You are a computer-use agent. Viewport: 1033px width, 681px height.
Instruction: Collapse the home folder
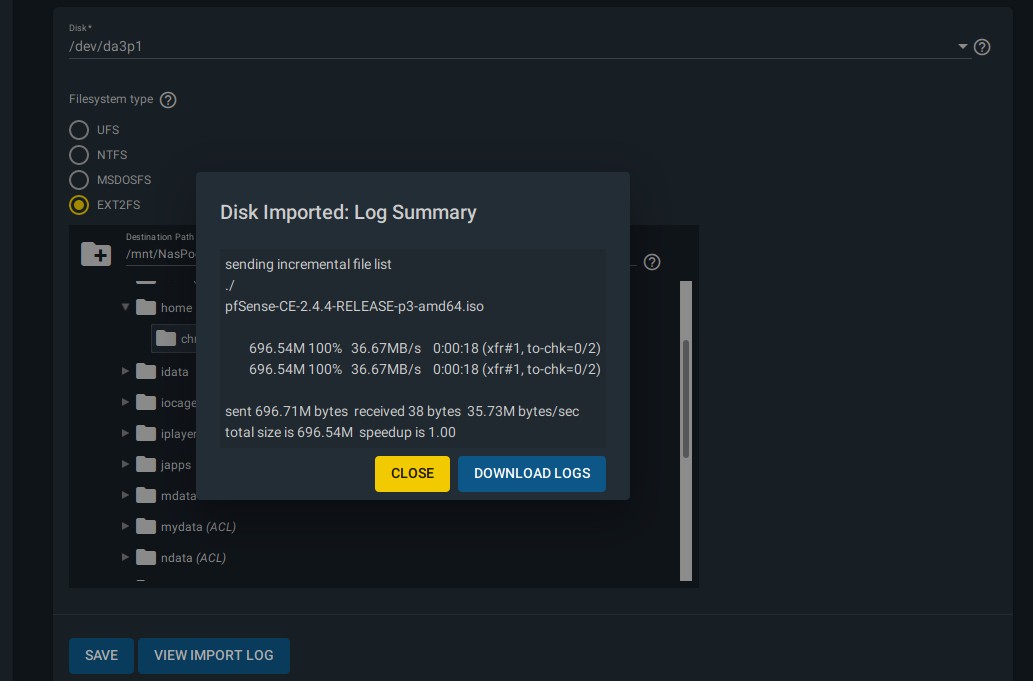tap(125, 307)
